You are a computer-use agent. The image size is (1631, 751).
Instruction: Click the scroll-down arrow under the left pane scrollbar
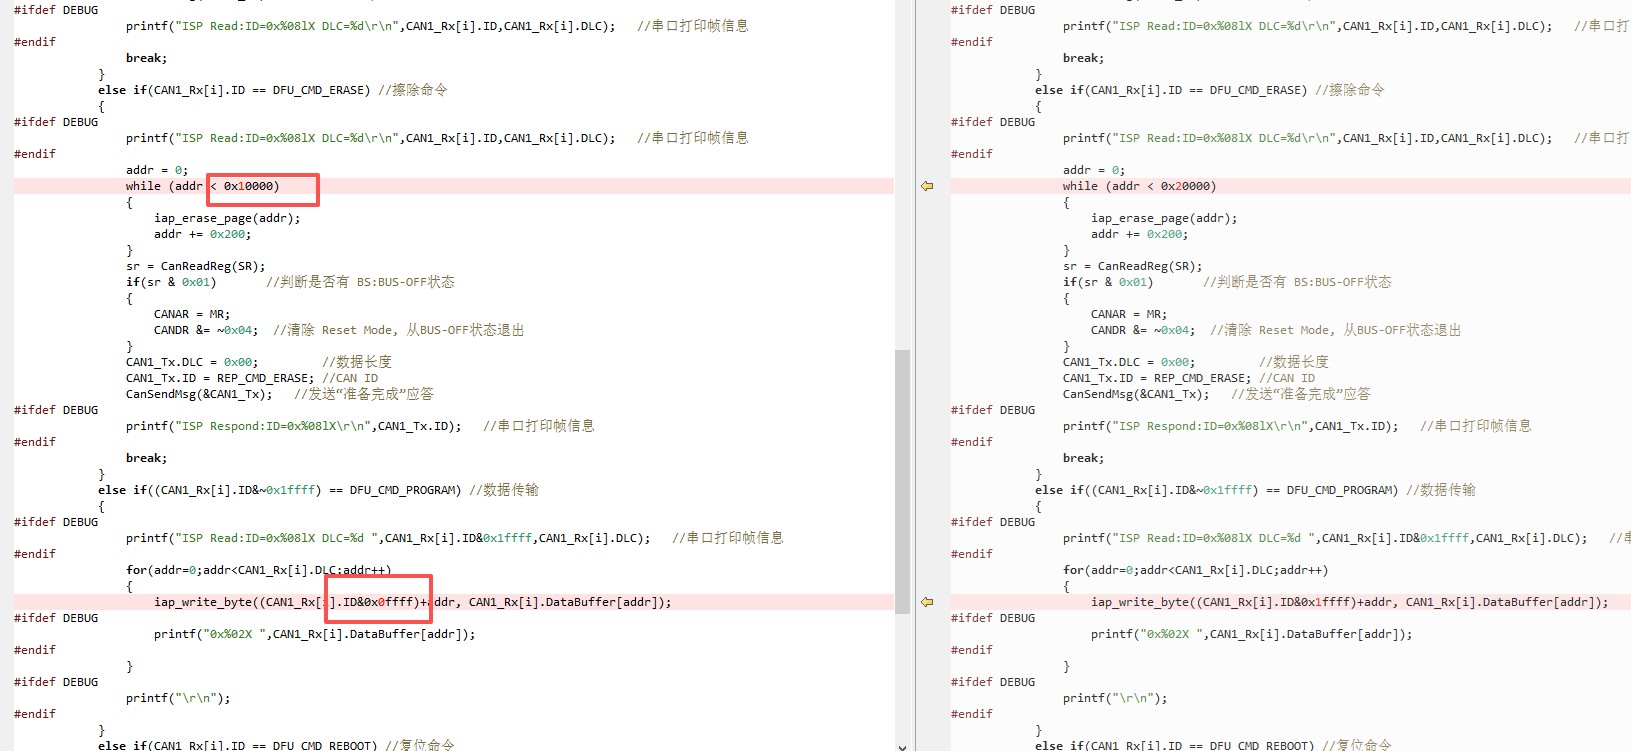click(x=902, y=745)
